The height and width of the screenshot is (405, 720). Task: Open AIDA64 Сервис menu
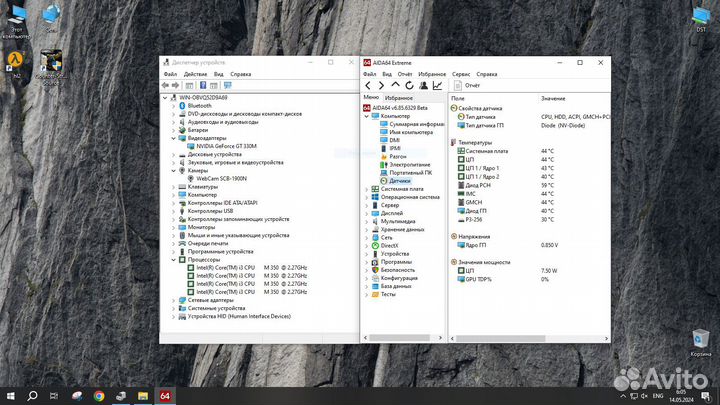pyautogui.click(x=461, y=74)
